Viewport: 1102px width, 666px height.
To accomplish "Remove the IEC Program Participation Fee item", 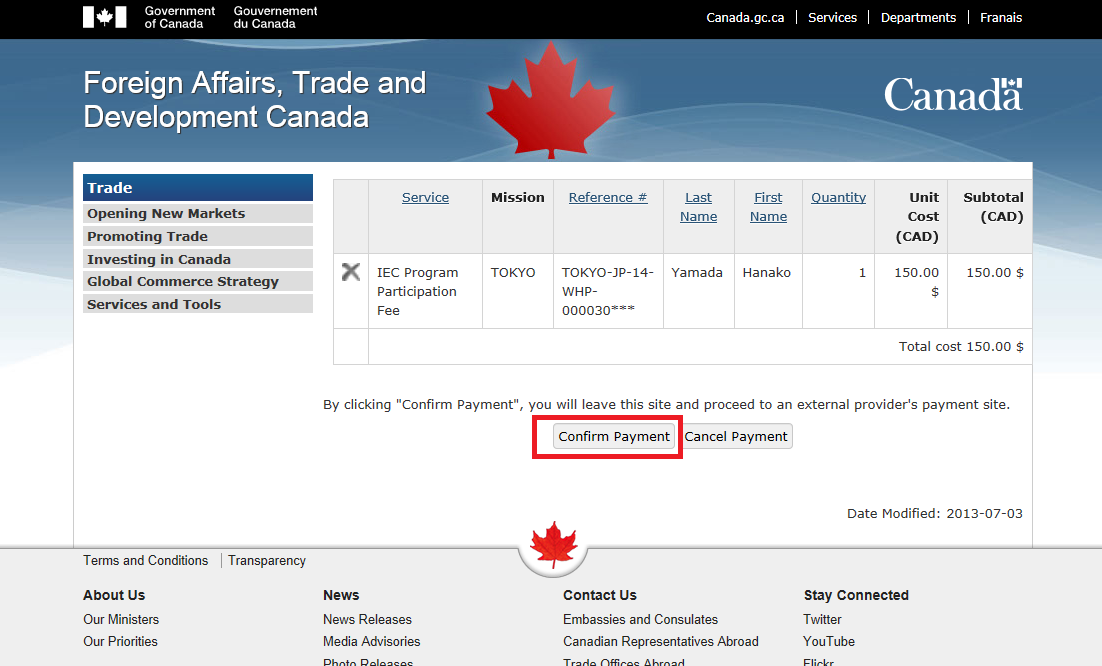I will click(351, 272).
